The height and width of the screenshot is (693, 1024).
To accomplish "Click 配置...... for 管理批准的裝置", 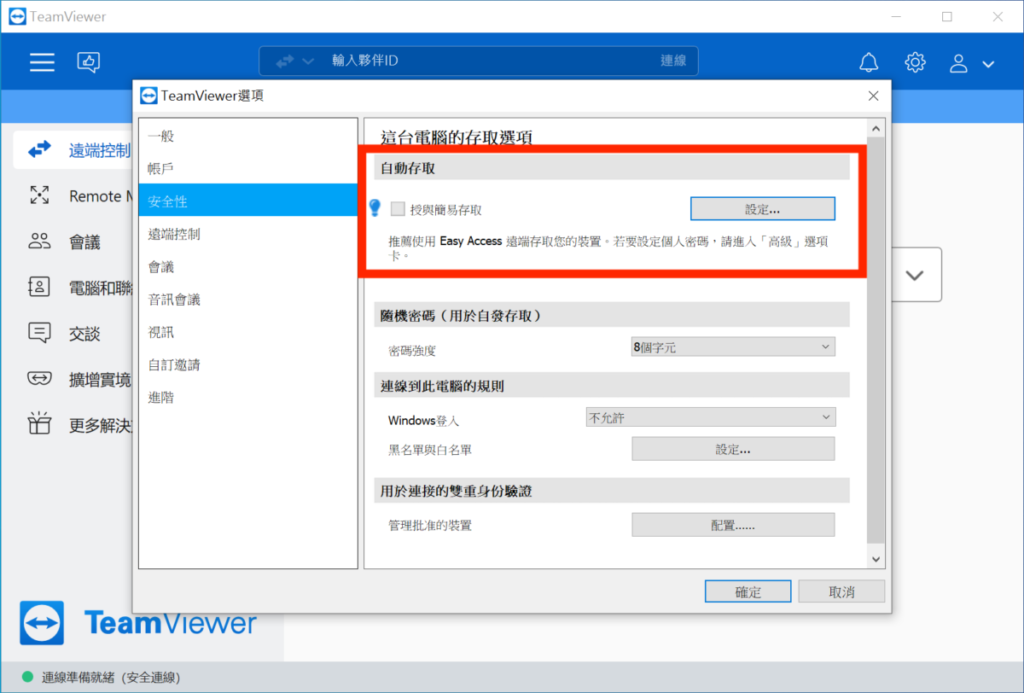I will (x=733, y=524).
